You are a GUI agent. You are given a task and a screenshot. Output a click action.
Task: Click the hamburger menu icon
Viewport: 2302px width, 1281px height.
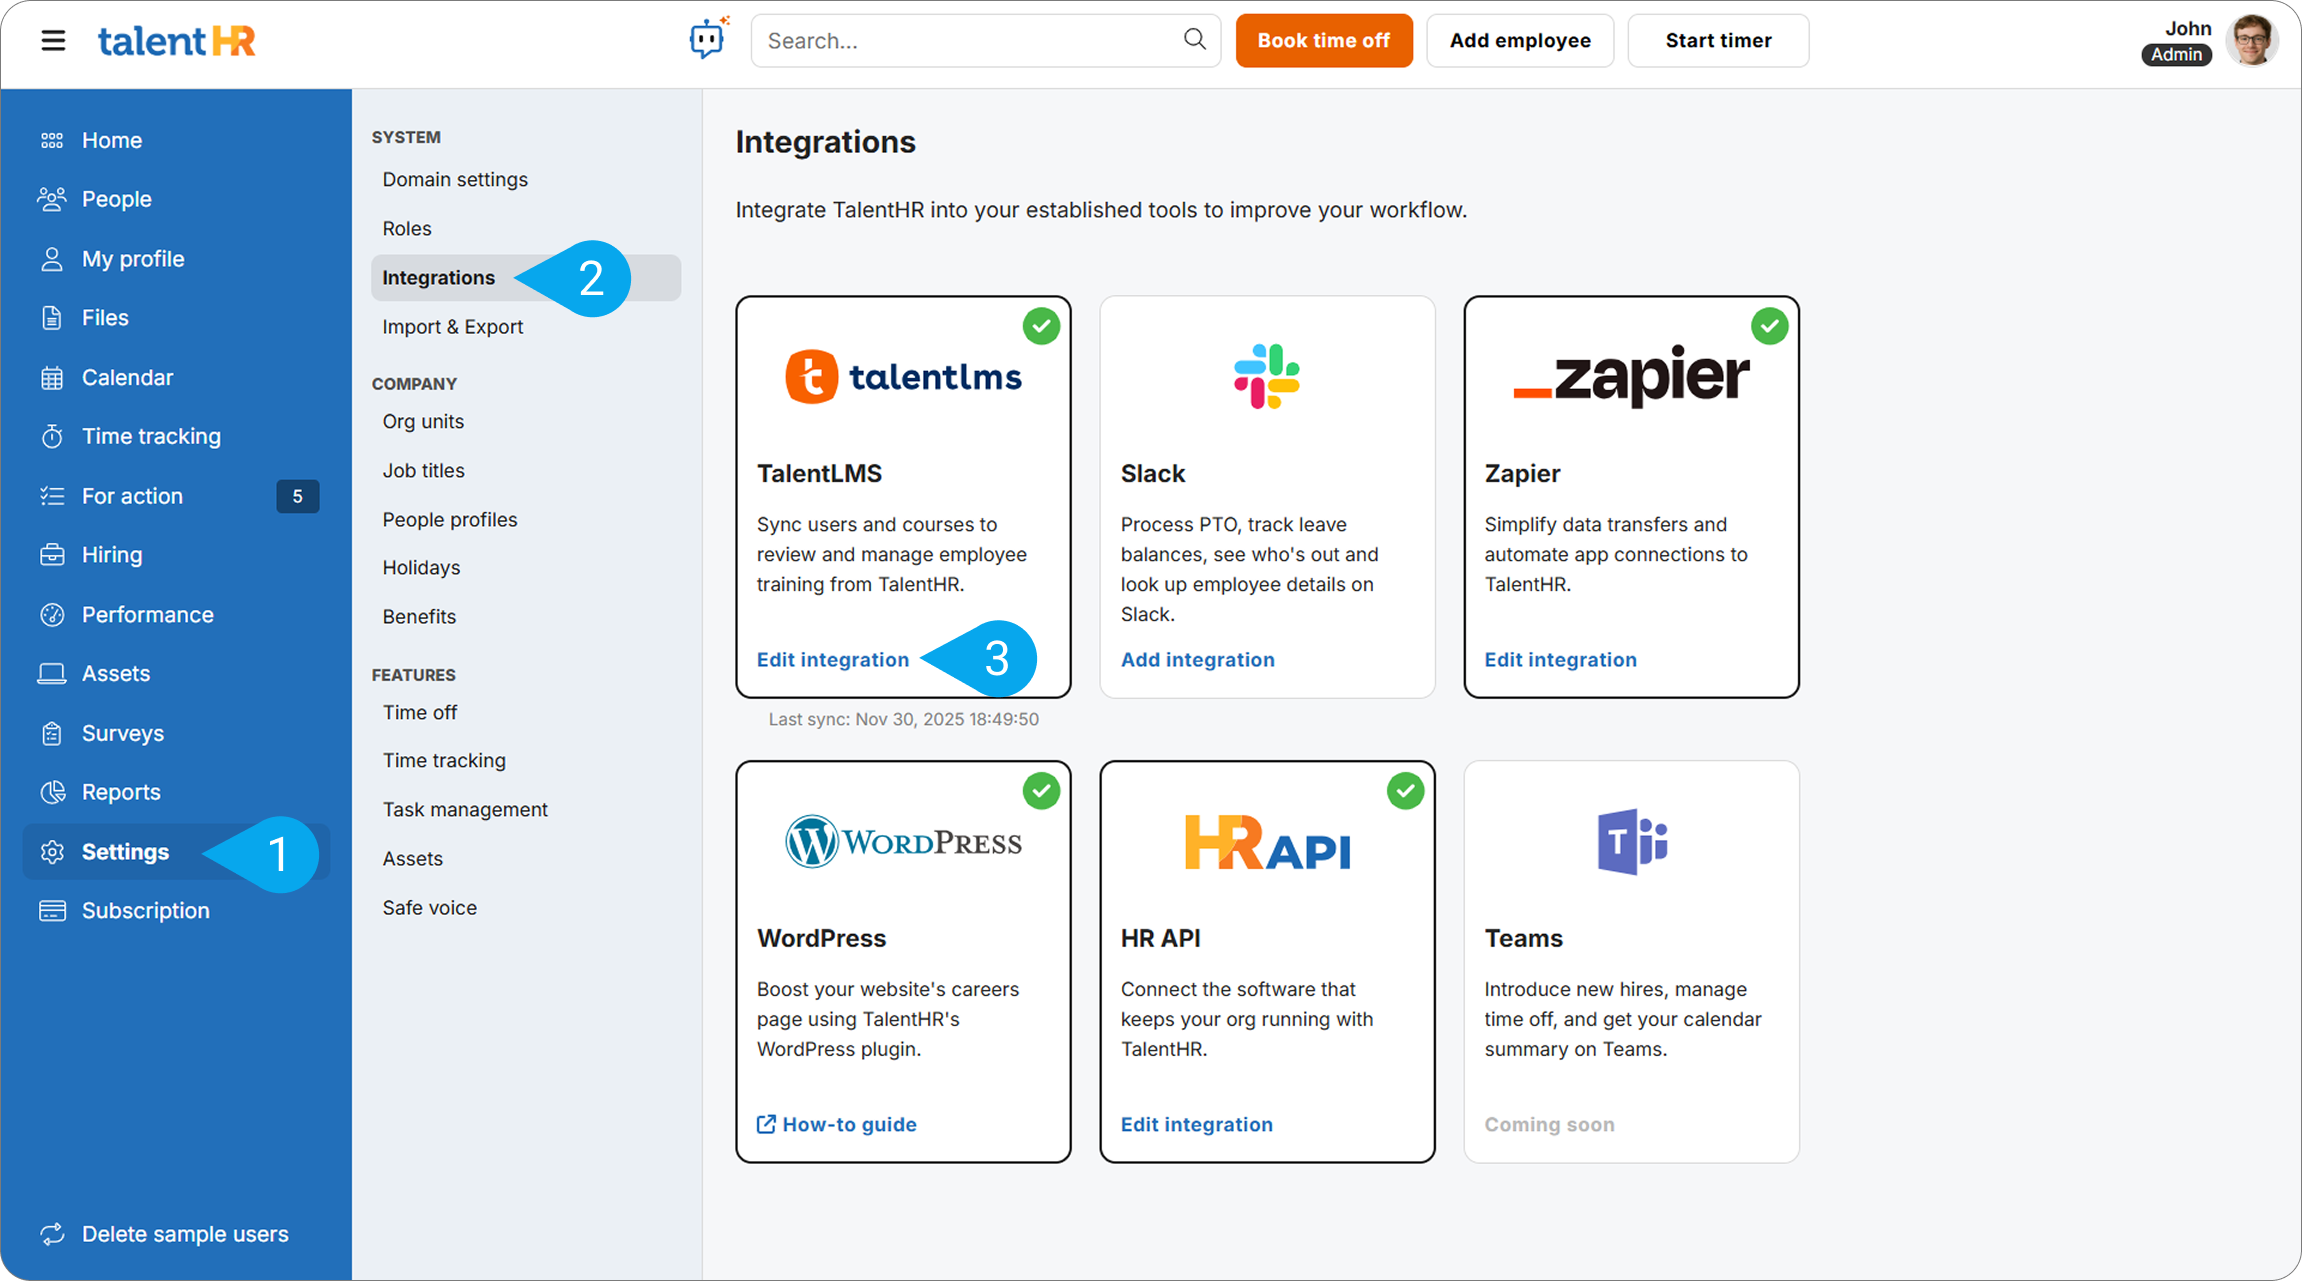click(53, 41)
